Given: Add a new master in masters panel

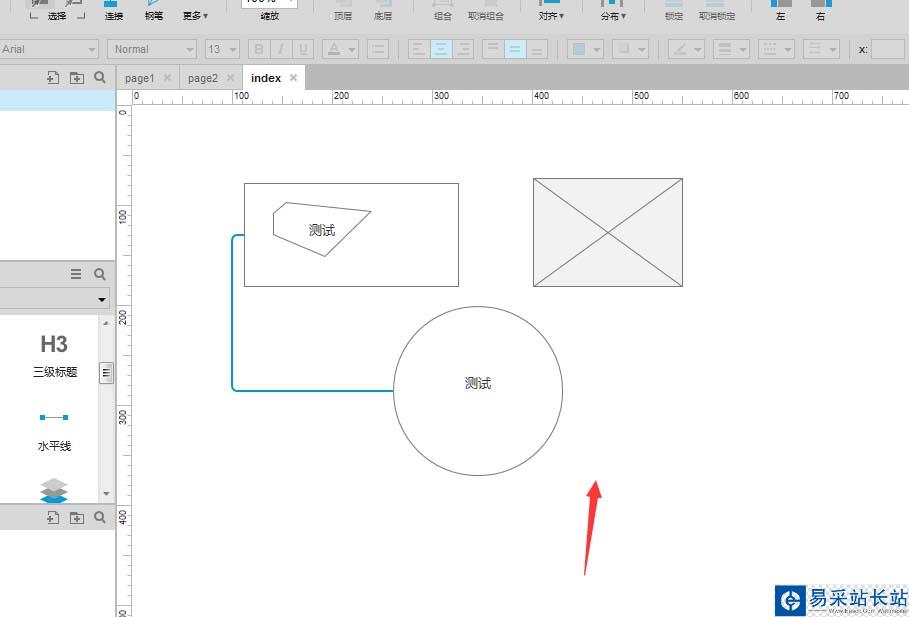Looking at the screenshot, I should pyautogui.click(x=53, y=517).
